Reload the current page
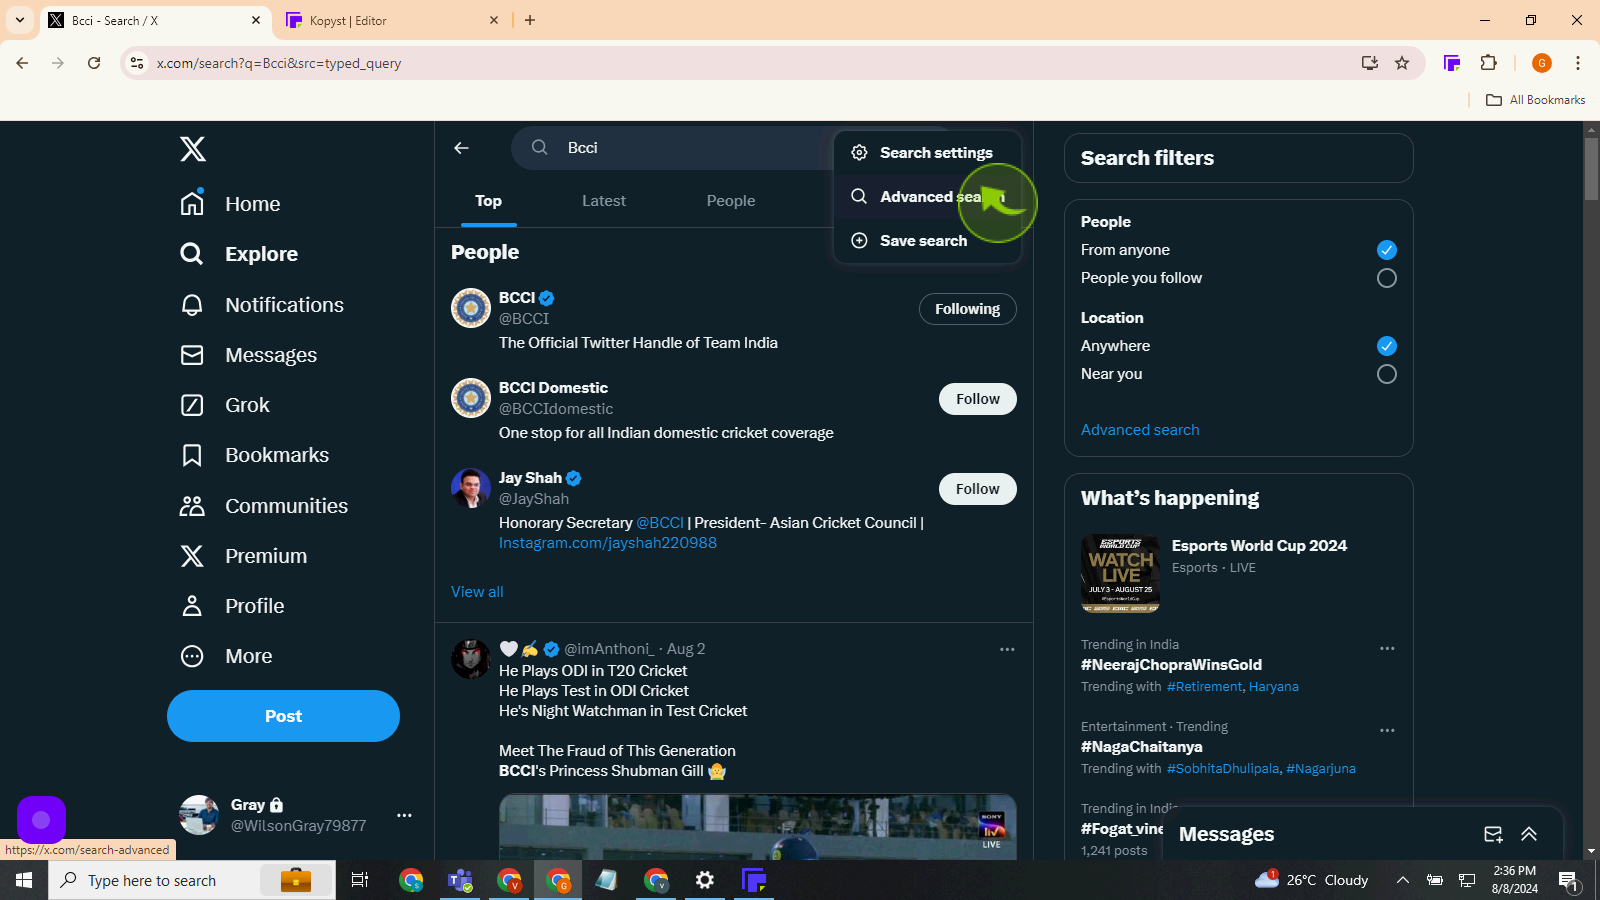 (94, 63)
